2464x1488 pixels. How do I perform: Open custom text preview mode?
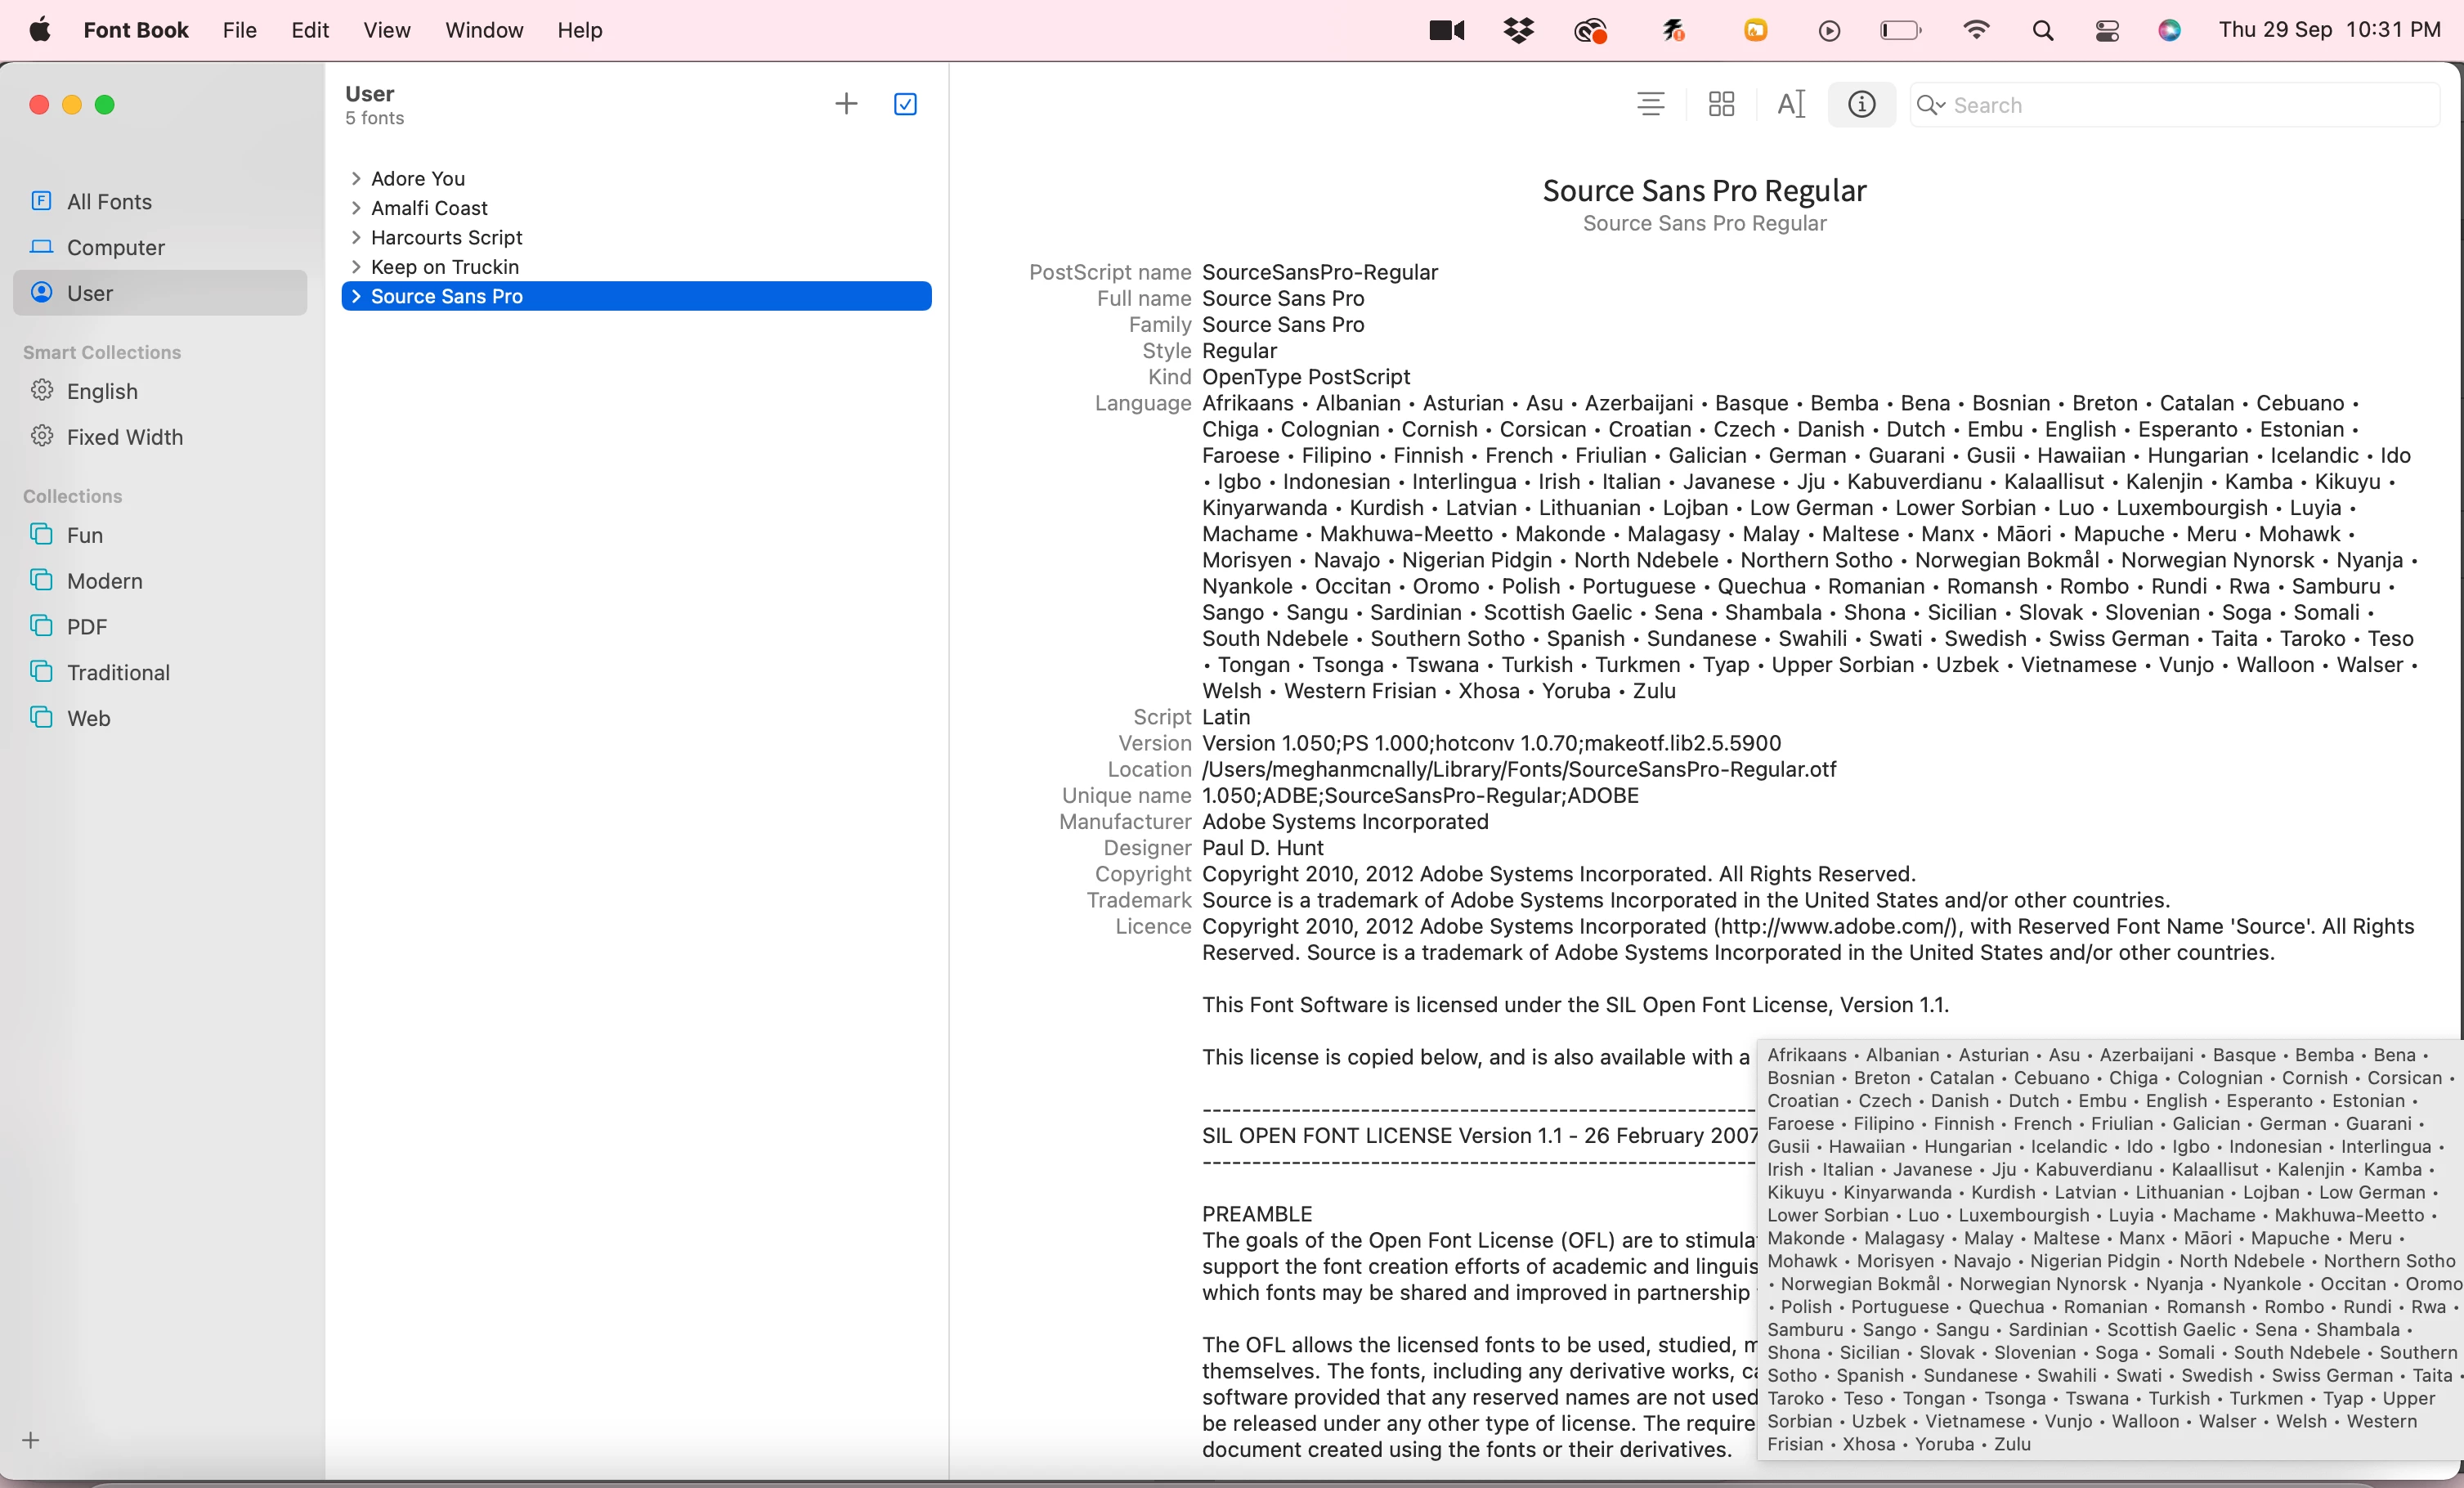click(x=1790, y=104)
